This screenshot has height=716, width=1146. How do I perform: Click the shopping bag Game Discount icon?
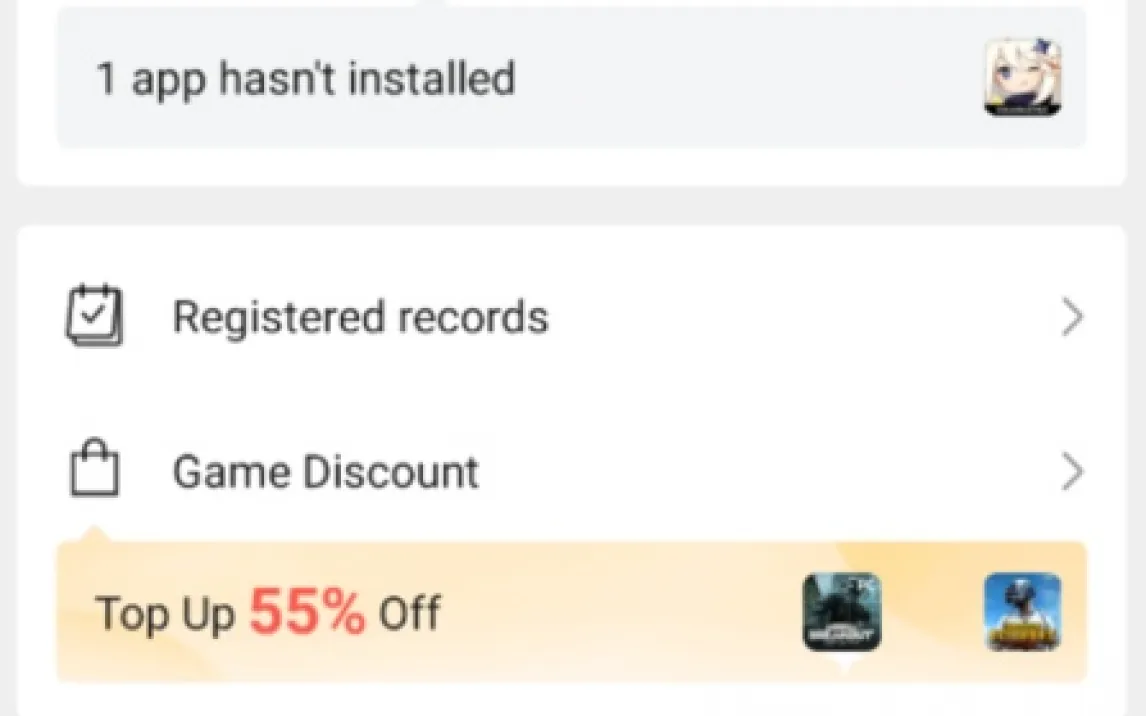pyautogui.click(x=94, y=472)
